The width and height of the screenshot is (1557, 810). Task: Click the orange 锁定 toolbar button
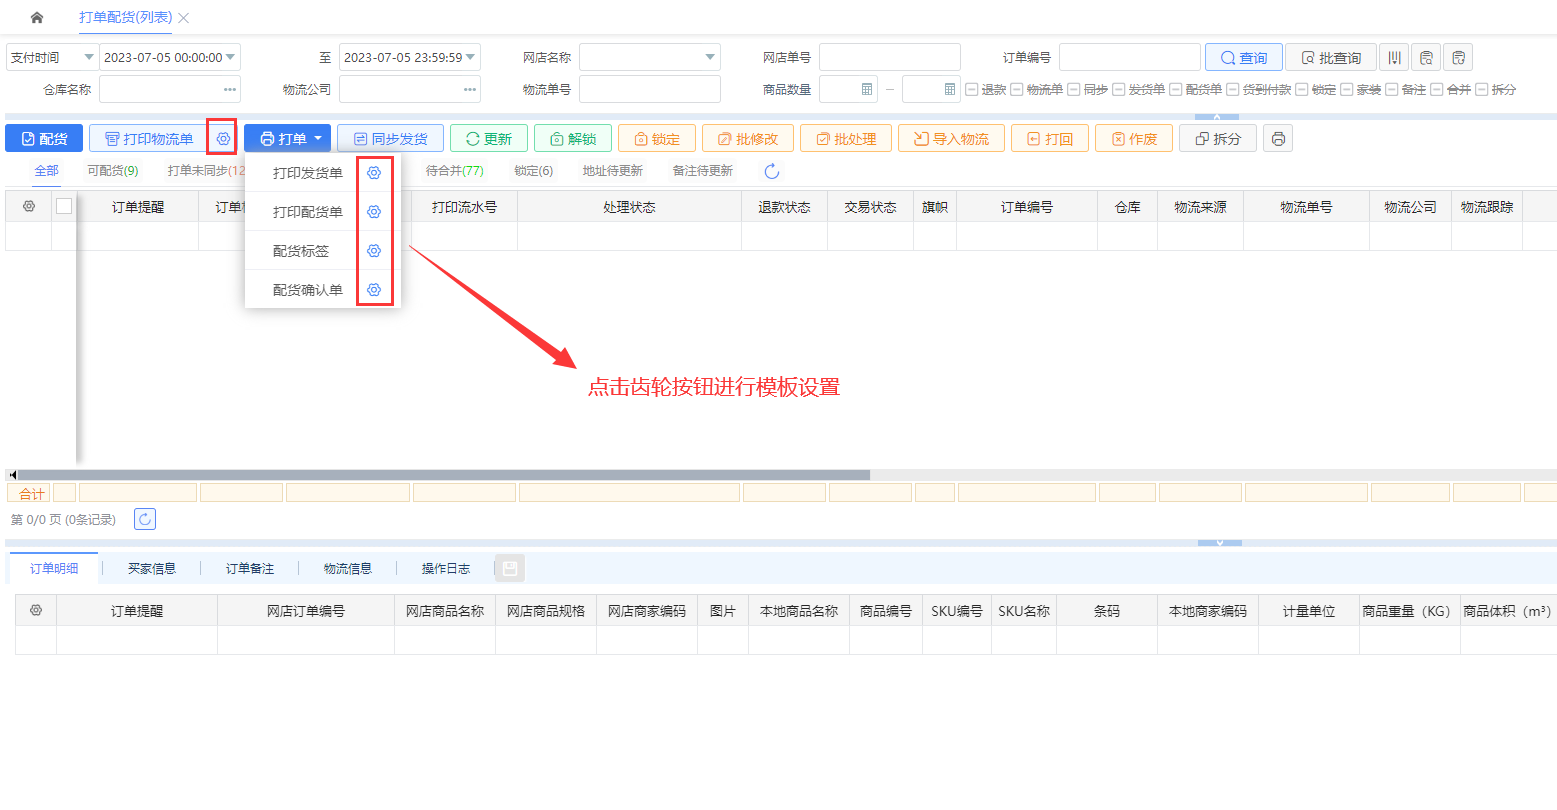click(657, 138)
